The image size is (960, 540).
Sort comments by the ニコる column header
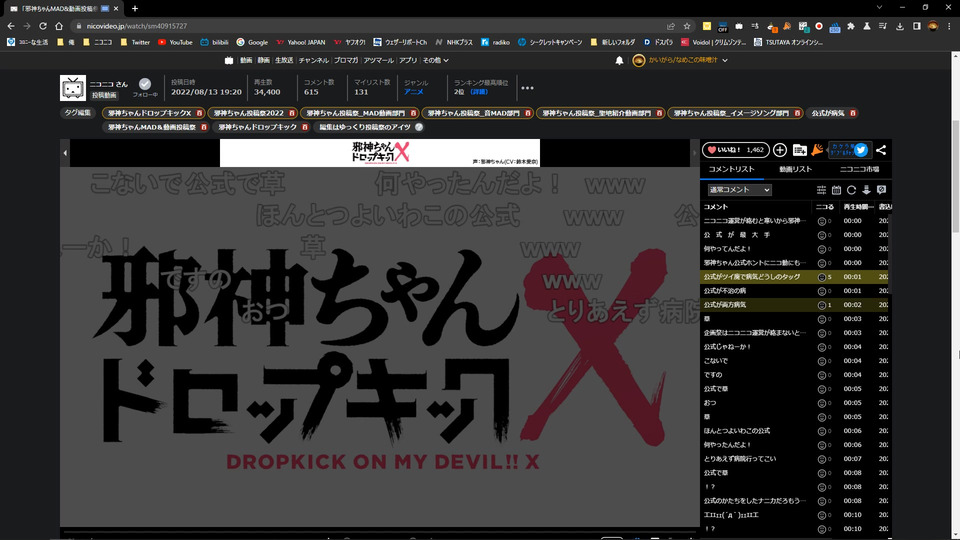(x=825, y=207)
